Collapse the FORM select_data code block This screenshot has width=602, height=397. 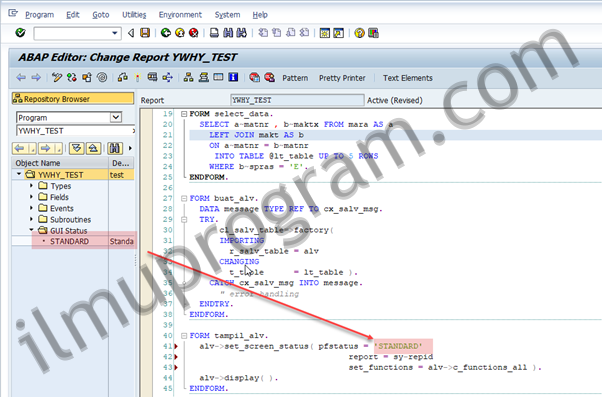coord(184,114)
